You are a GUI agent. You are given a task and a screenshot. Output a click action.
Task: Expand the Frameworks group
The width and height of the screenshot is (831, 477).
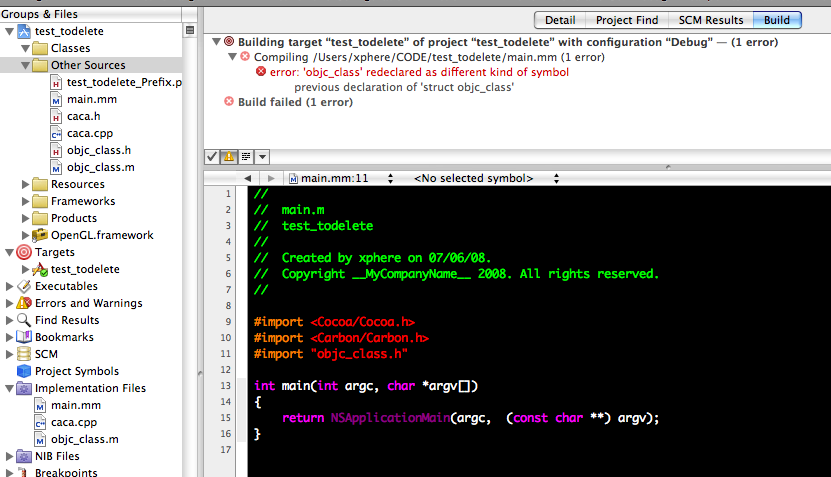coord(25,201)
